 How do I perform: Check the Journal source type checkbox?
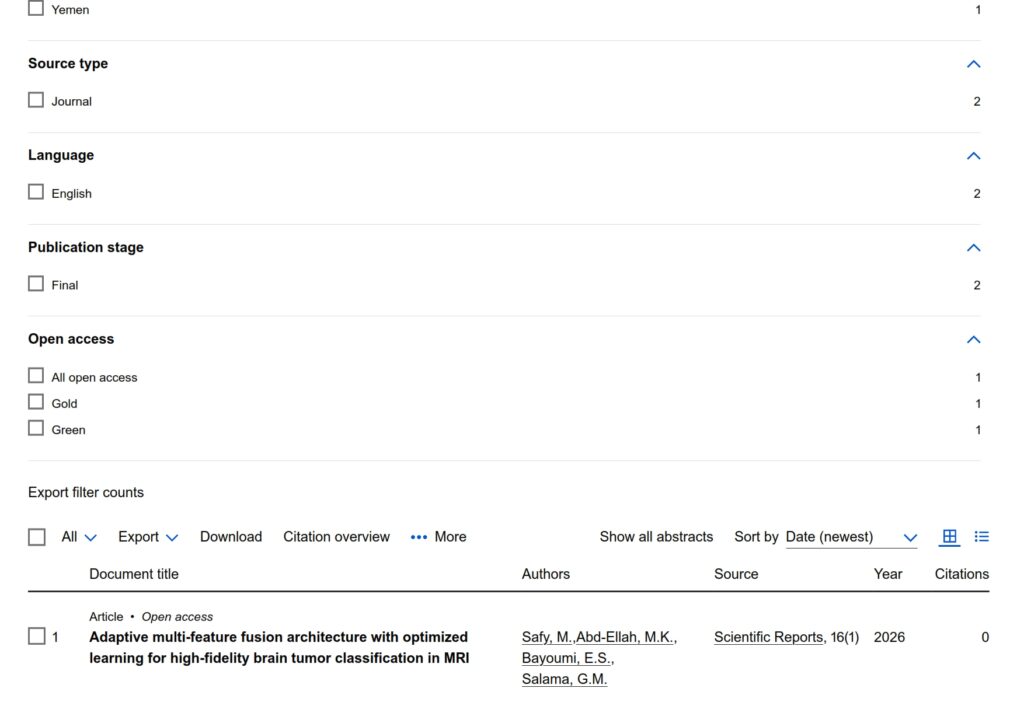click(x=36, y=100)
